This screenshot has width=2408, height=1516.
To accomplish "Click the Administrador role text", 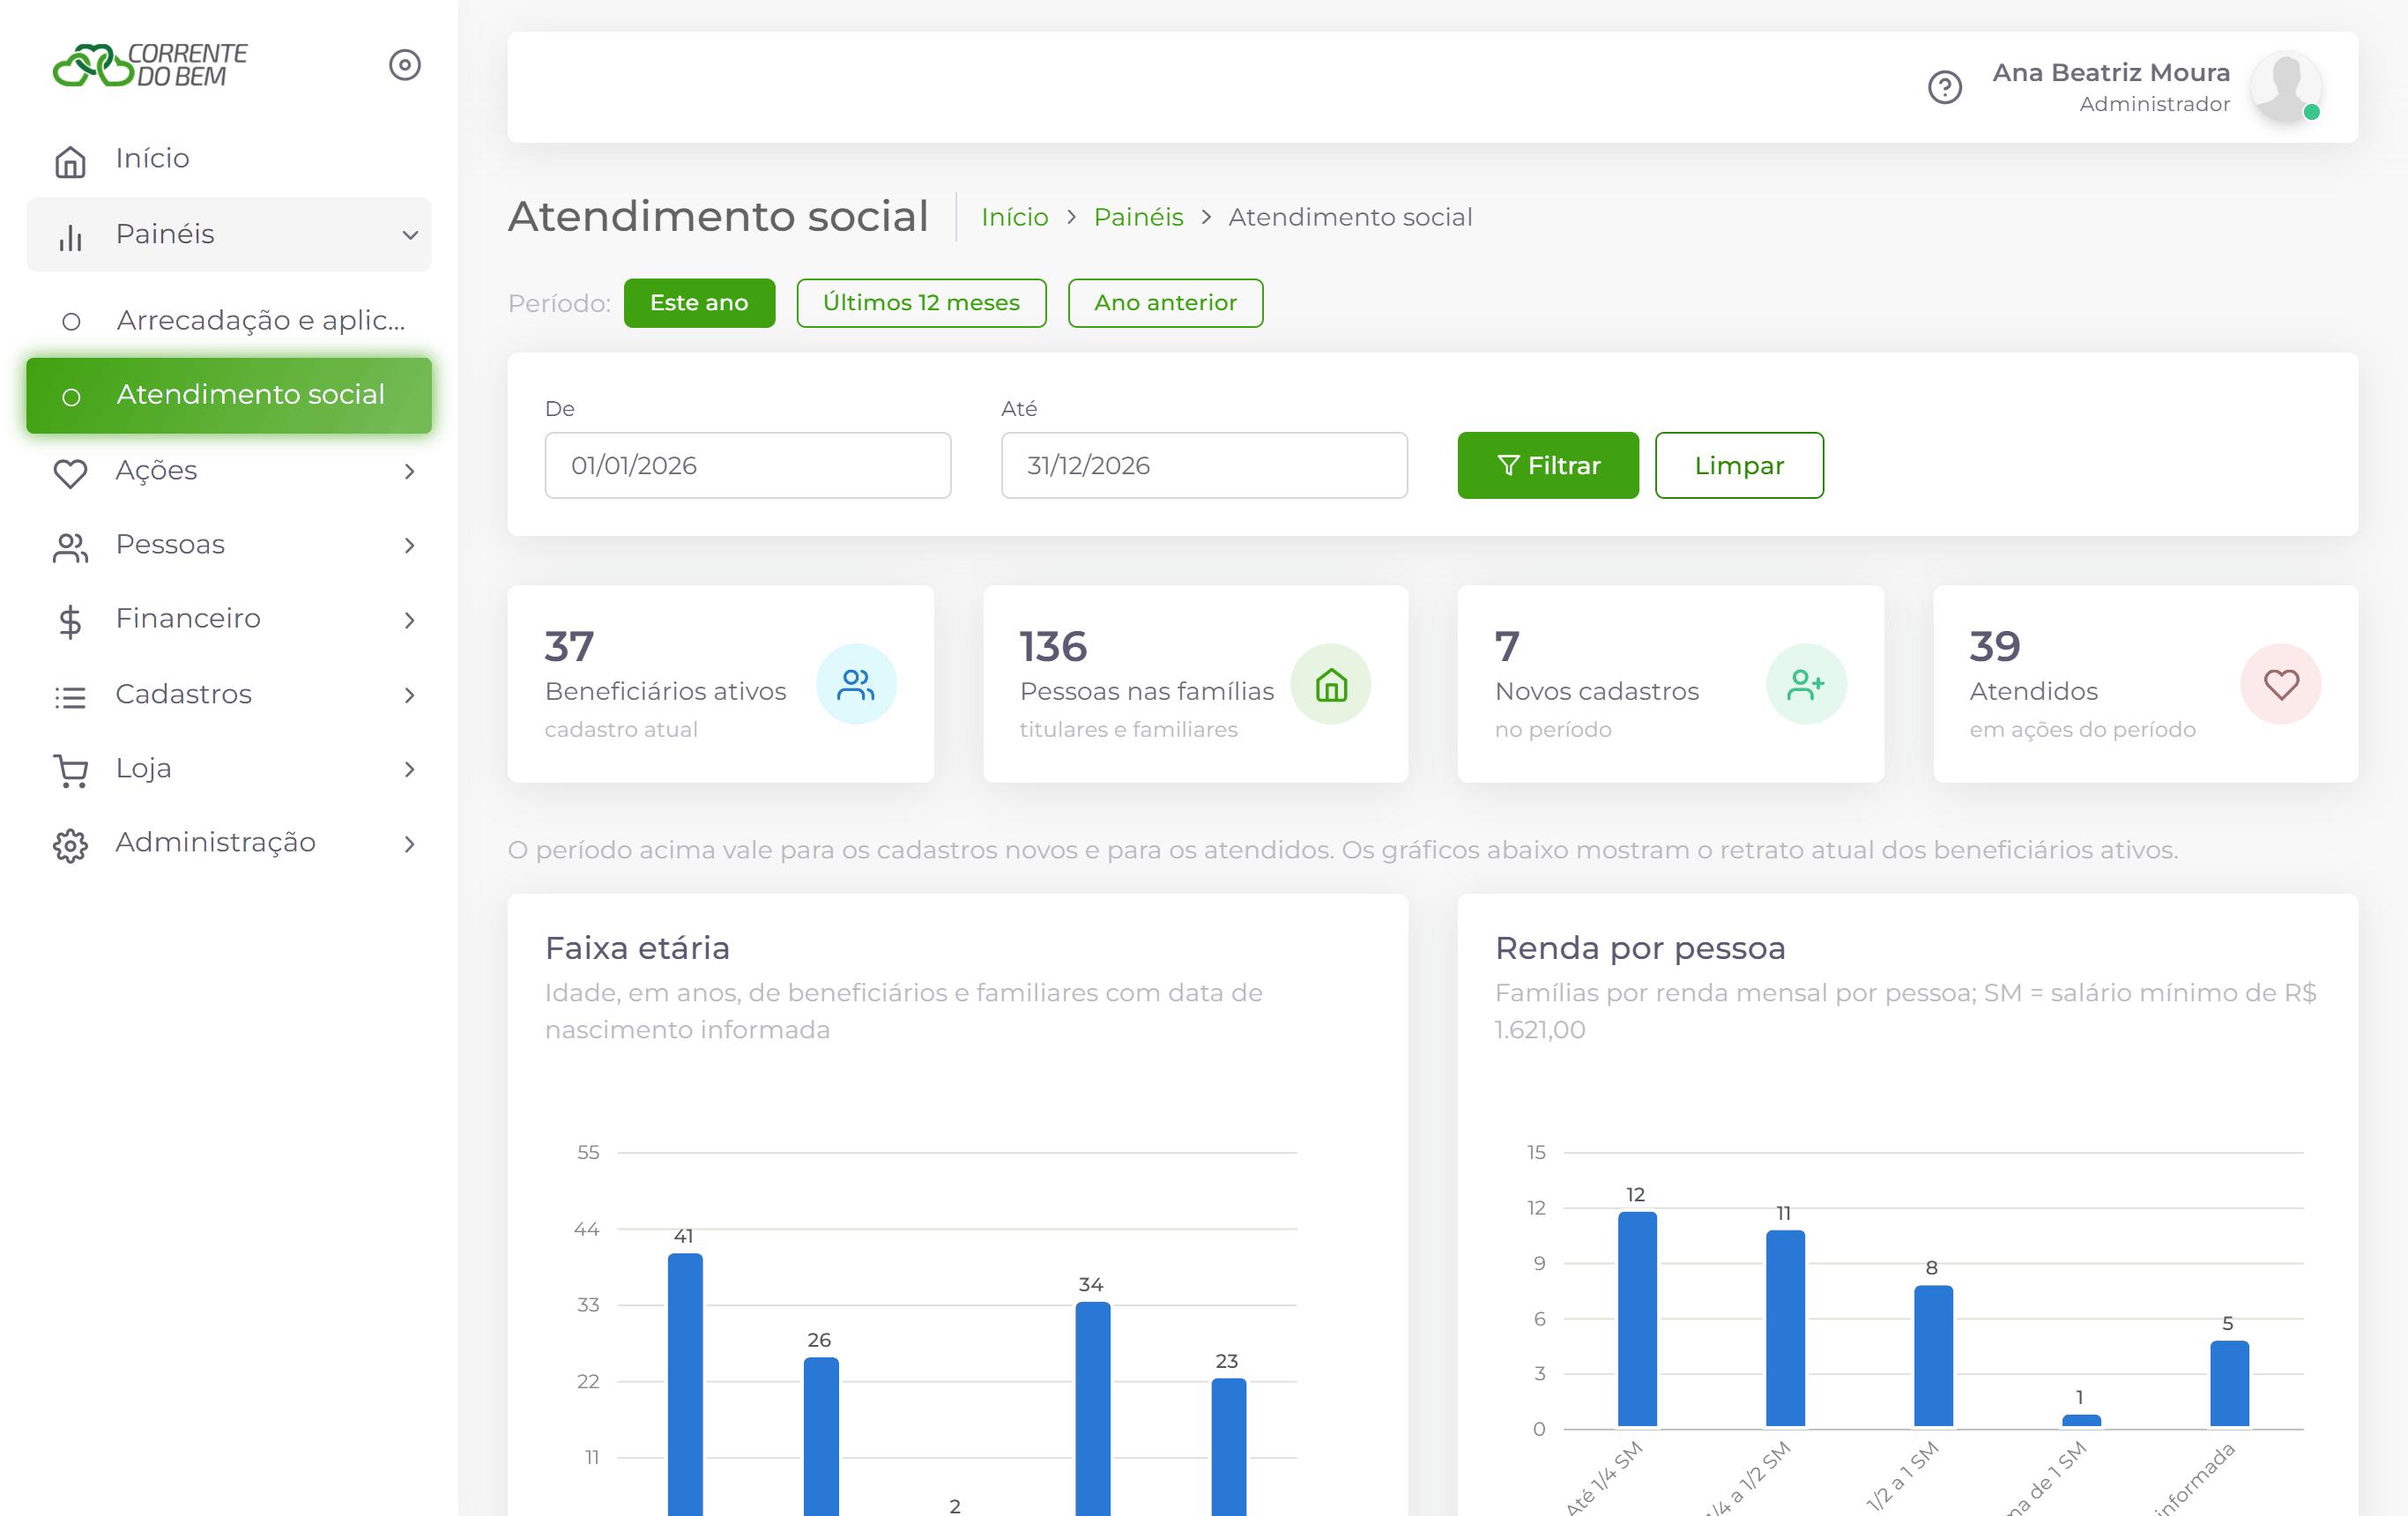I will pos(2154,104).
